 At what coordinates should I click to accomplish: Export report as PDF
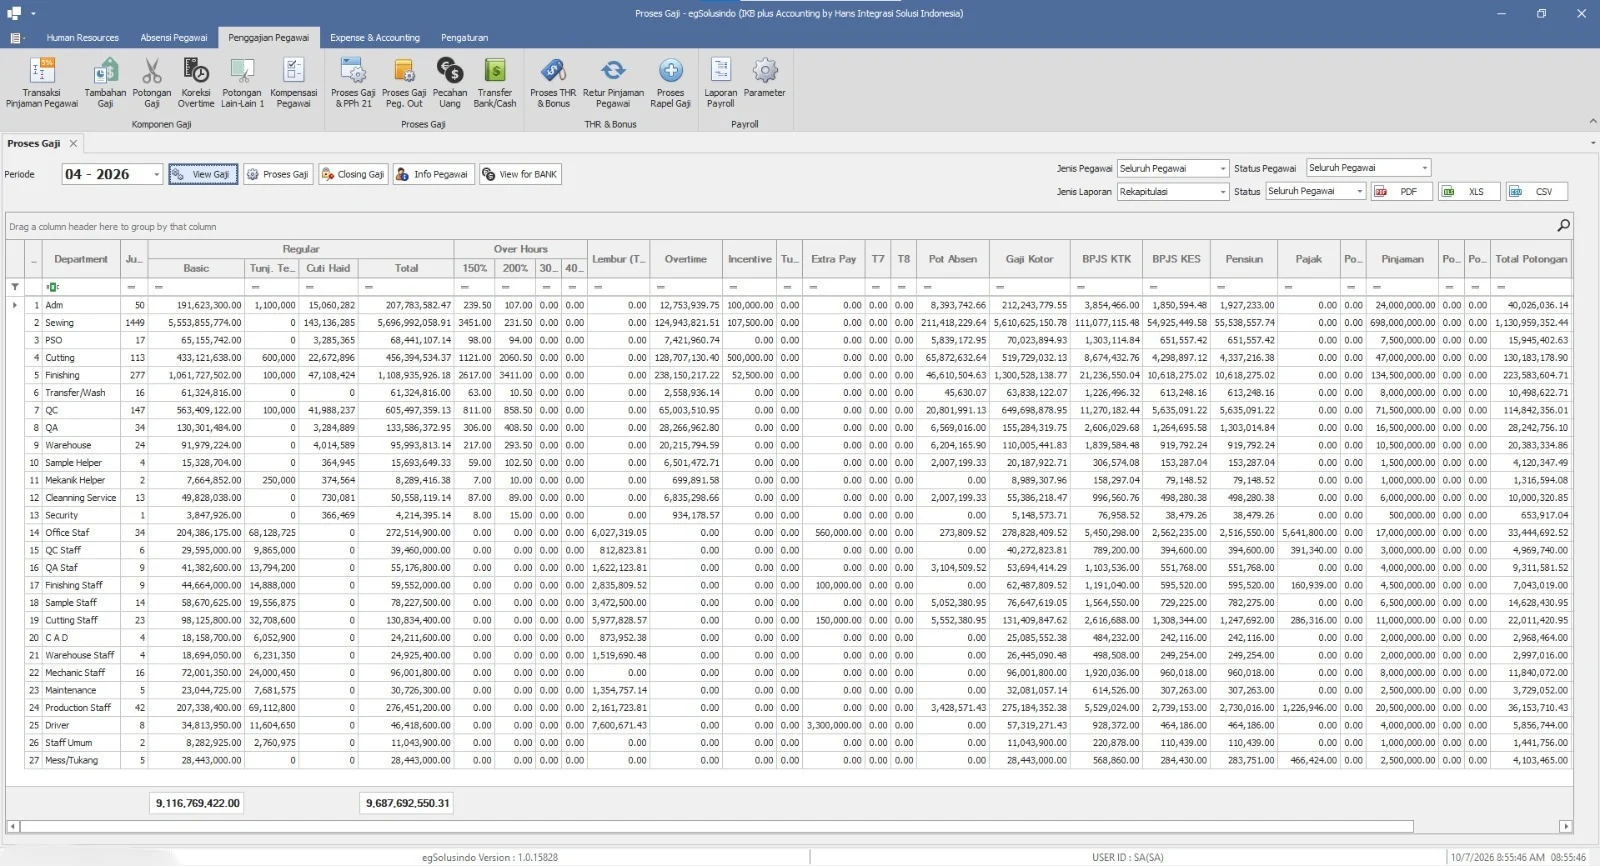pos(1401,191)
